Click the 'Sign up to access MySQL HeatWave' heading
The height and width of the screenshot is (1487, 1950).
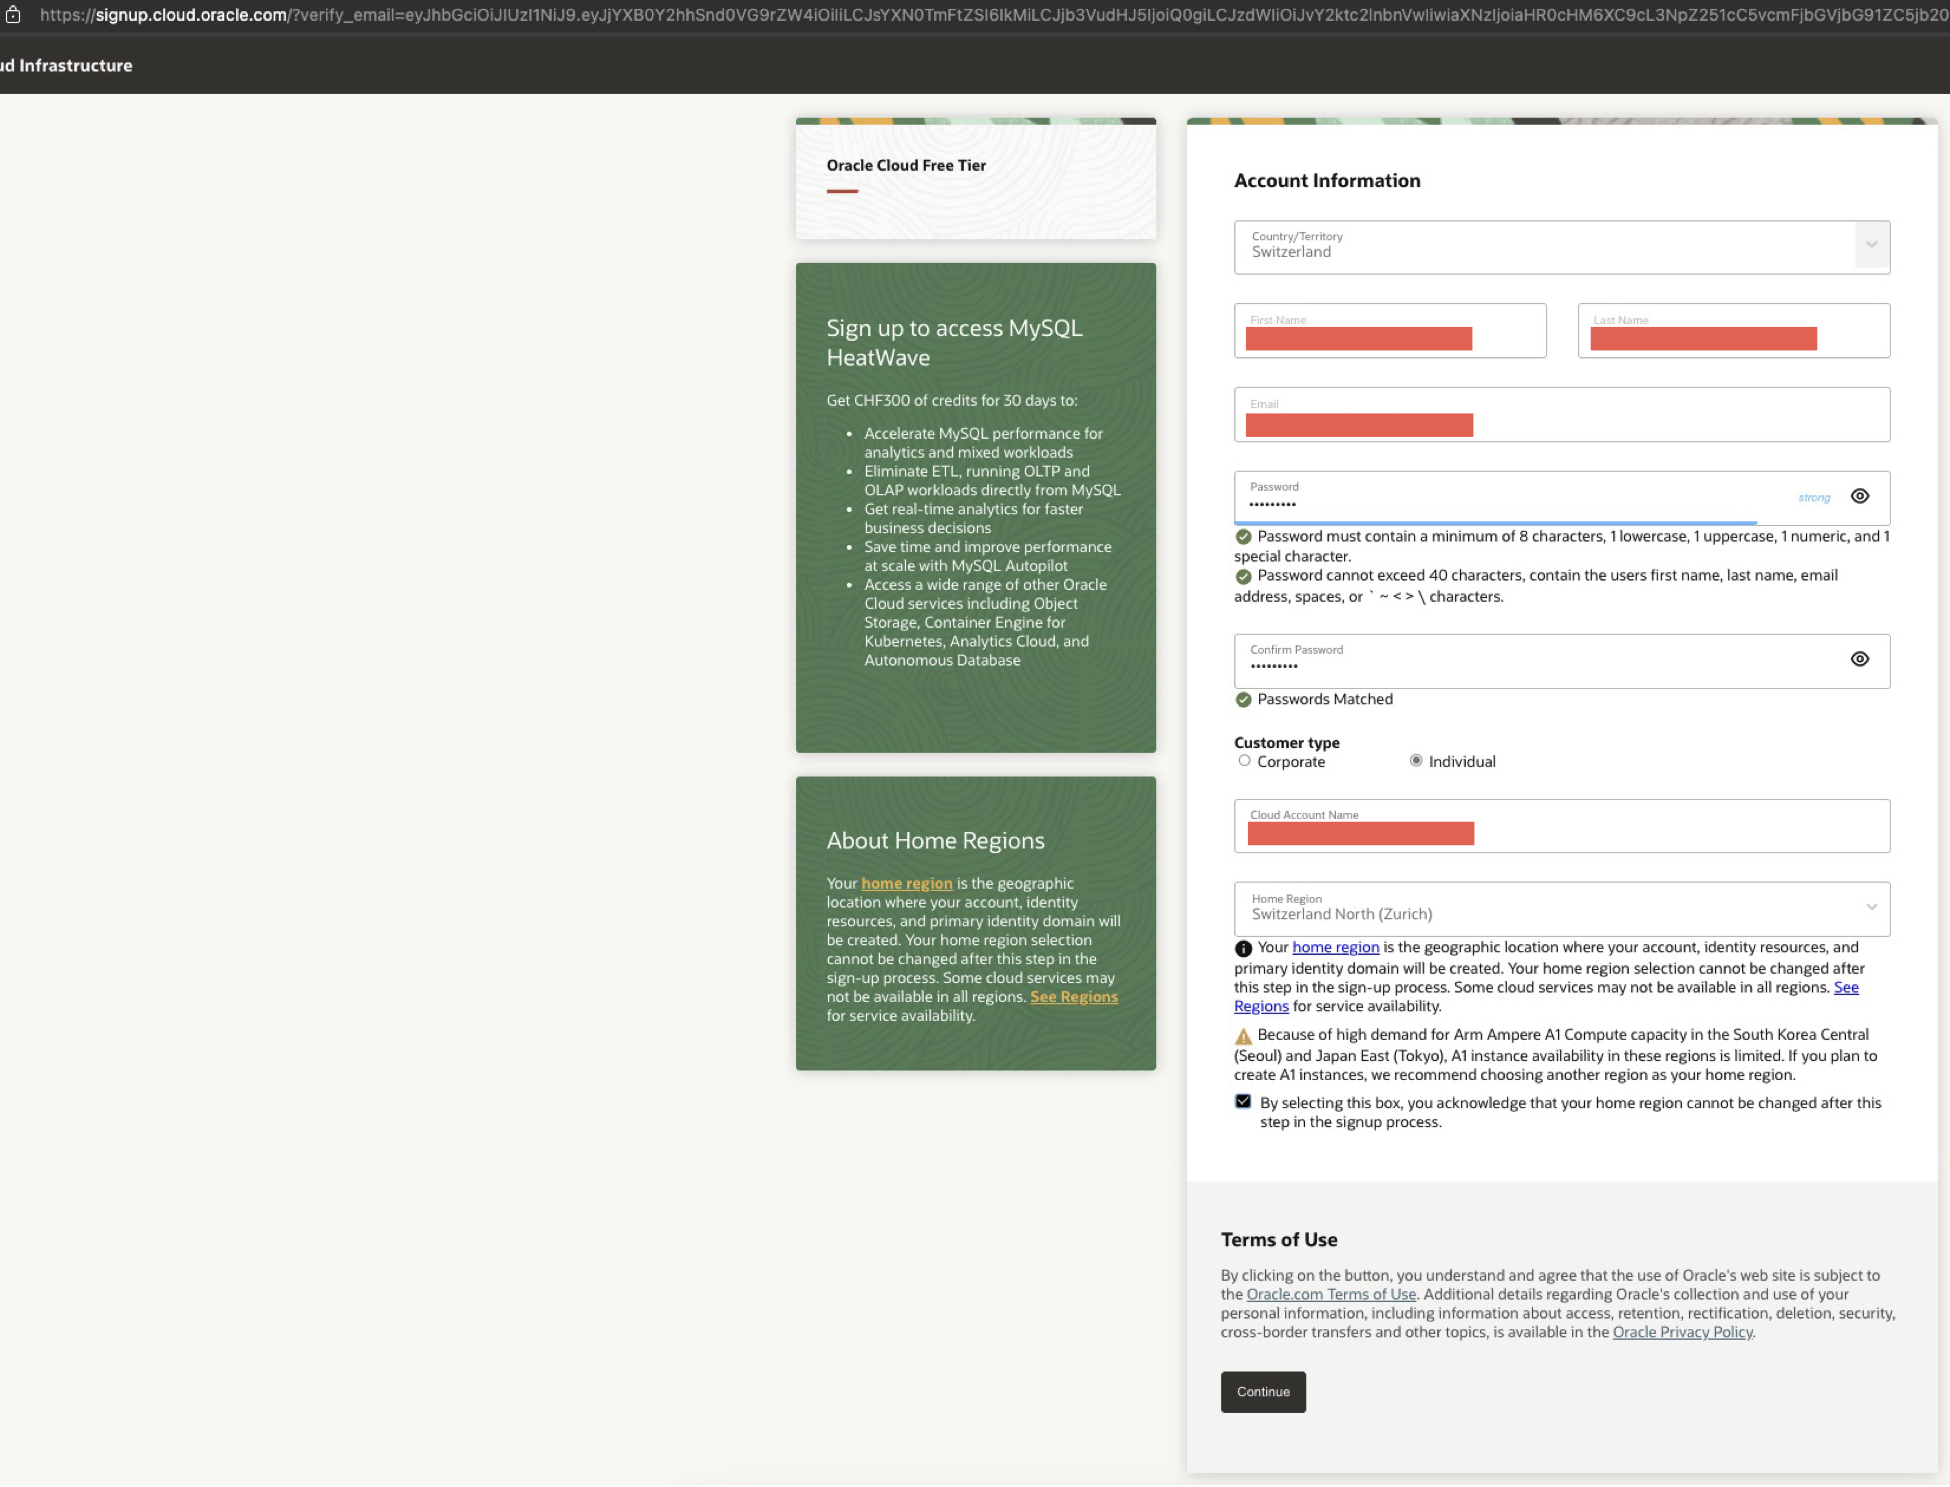click(x=954, y=343)
